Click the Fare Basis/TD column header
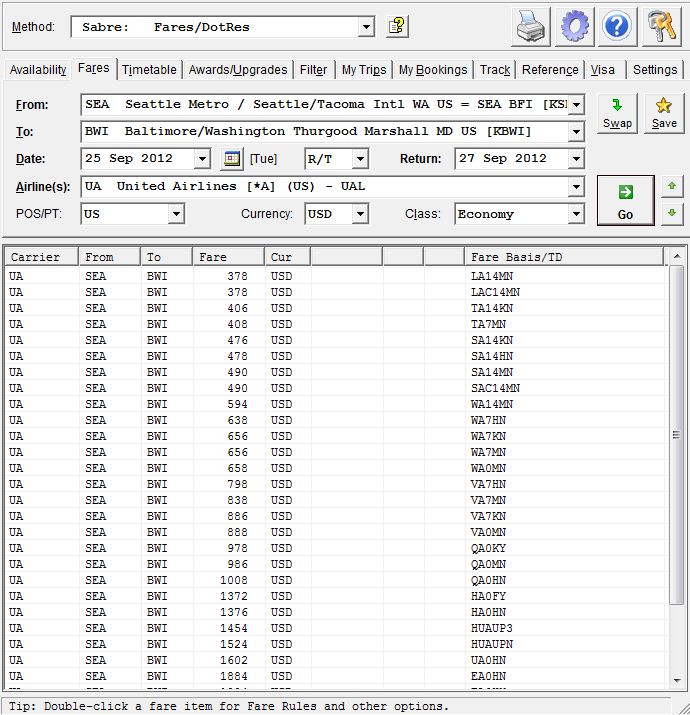 [x=564, y=257]
